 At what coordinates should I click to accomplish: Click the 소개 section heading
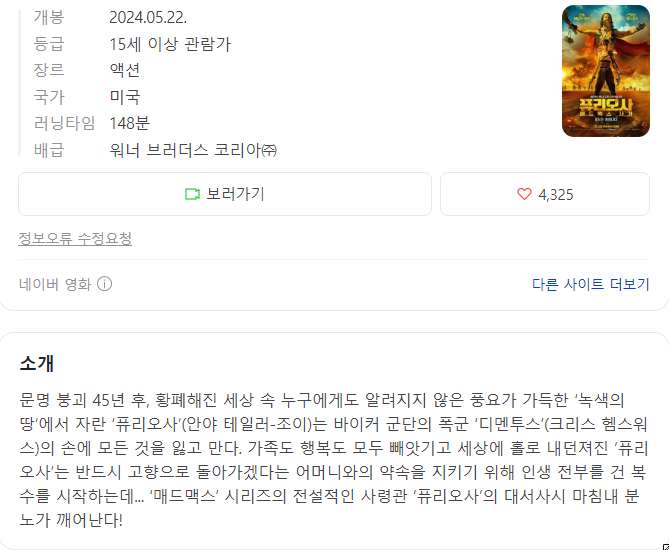[37, 363]
